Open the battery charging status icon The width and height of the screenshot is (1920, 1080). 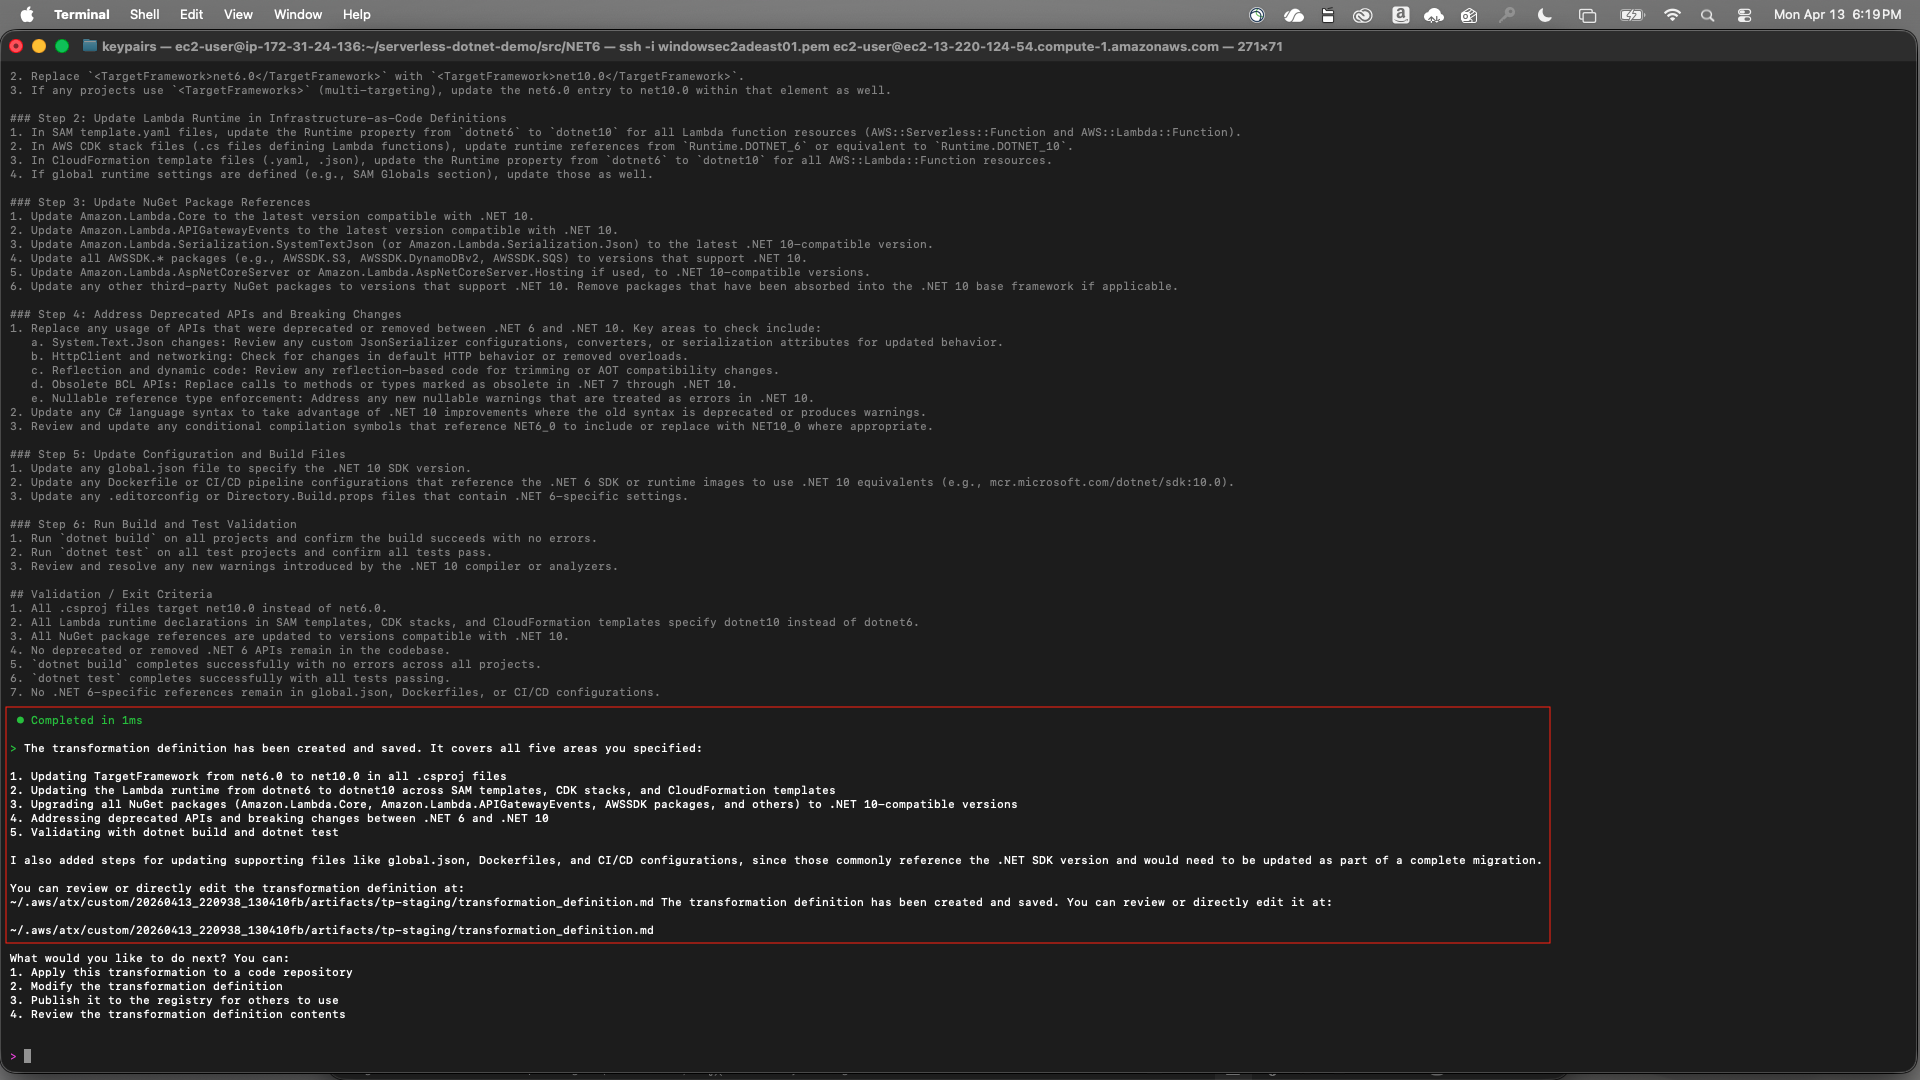tap(1632, 15)
